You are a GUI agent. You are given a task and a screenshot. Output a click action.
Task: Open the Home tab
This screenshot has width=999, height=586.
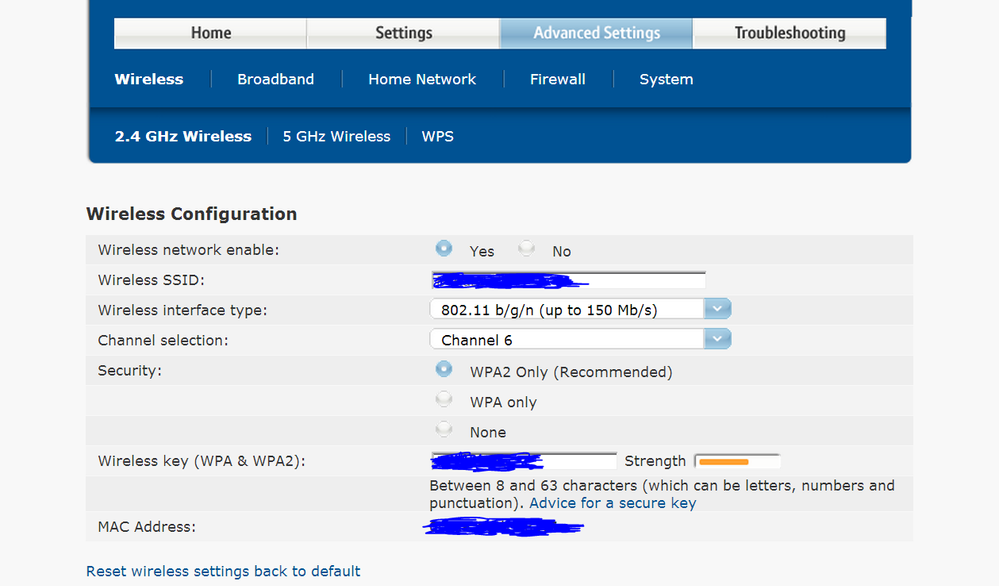click(x=210, y=33)
